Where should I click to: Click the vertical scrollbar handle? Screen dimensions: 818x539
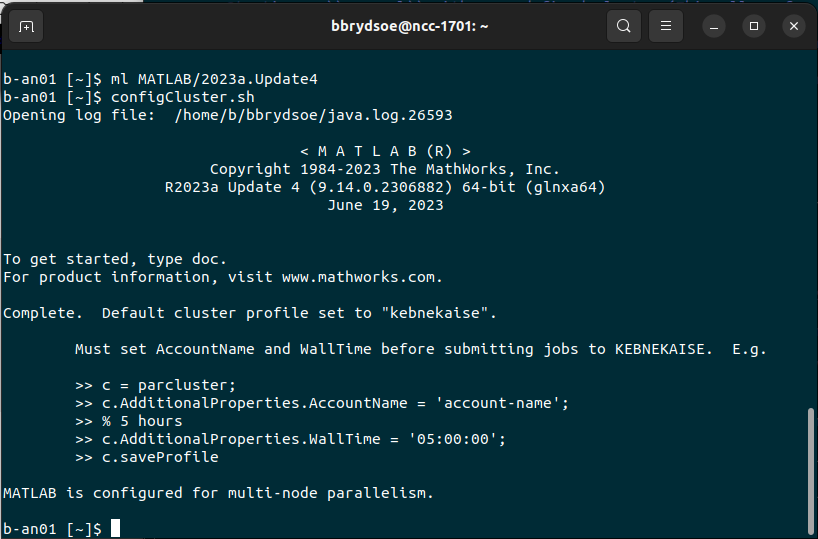click(x=811, y=470)
